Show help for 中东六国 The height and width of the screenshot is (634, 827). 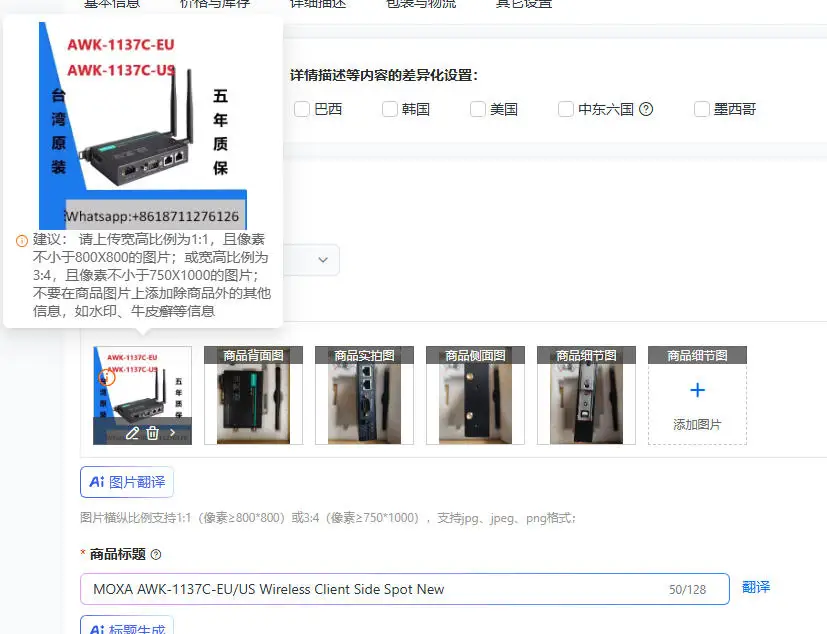[646, 109]
